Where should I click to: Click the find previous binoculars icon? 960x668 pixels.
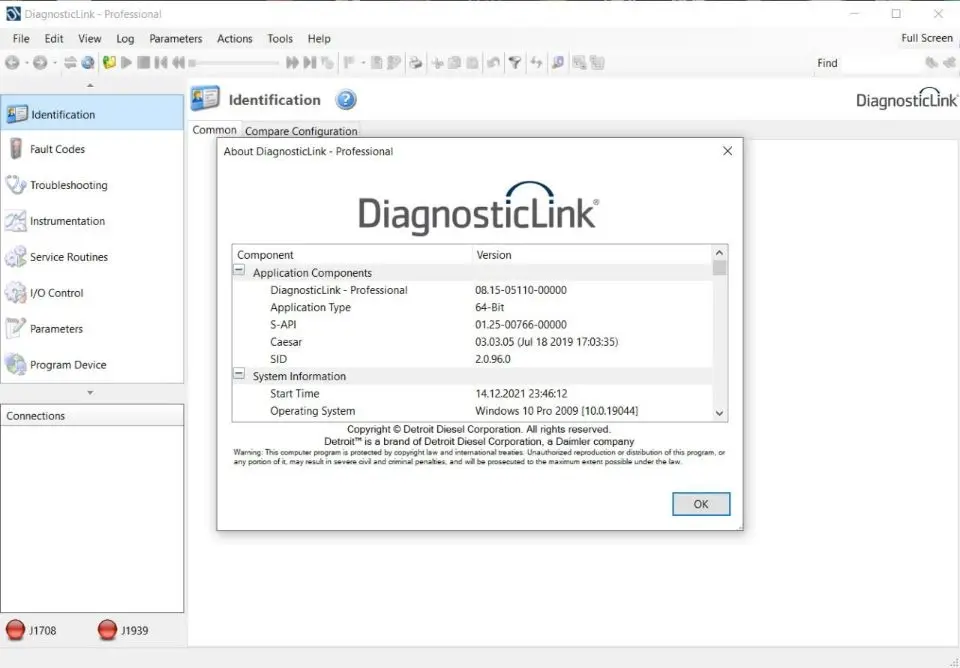pos(949,62)
